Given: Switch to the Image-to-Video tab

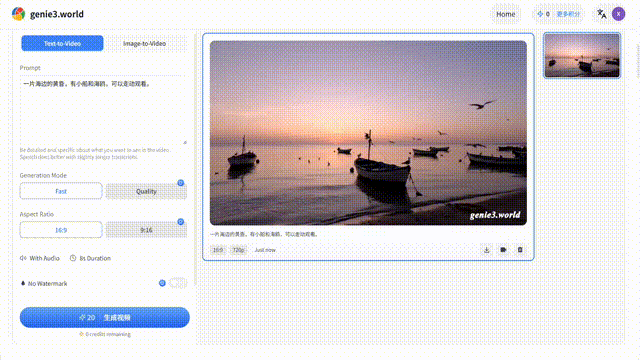Looking at the screenshot, I should 144,43.
